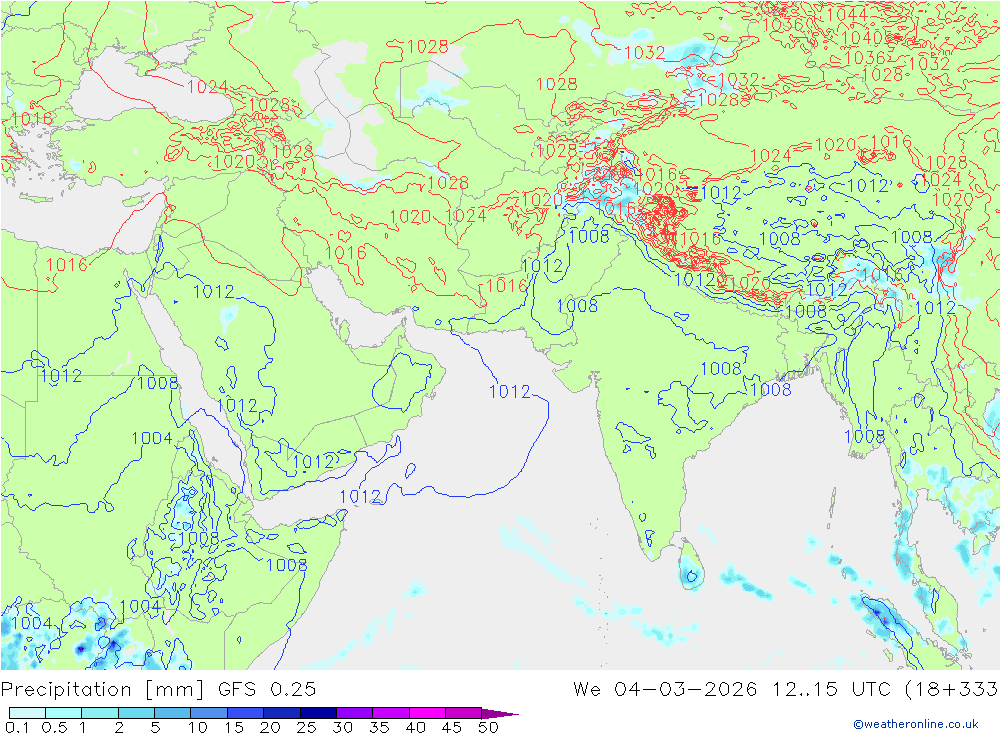Click the legend value '0.5'

click(54, 727)
